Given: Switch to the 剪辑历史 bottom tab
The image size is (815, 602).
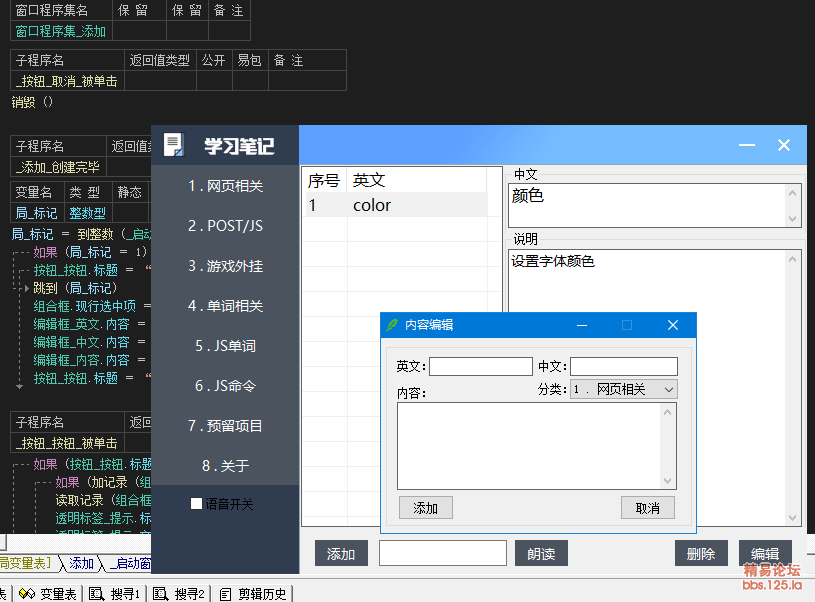Looking at the screenshot, I should pos(253,594).
